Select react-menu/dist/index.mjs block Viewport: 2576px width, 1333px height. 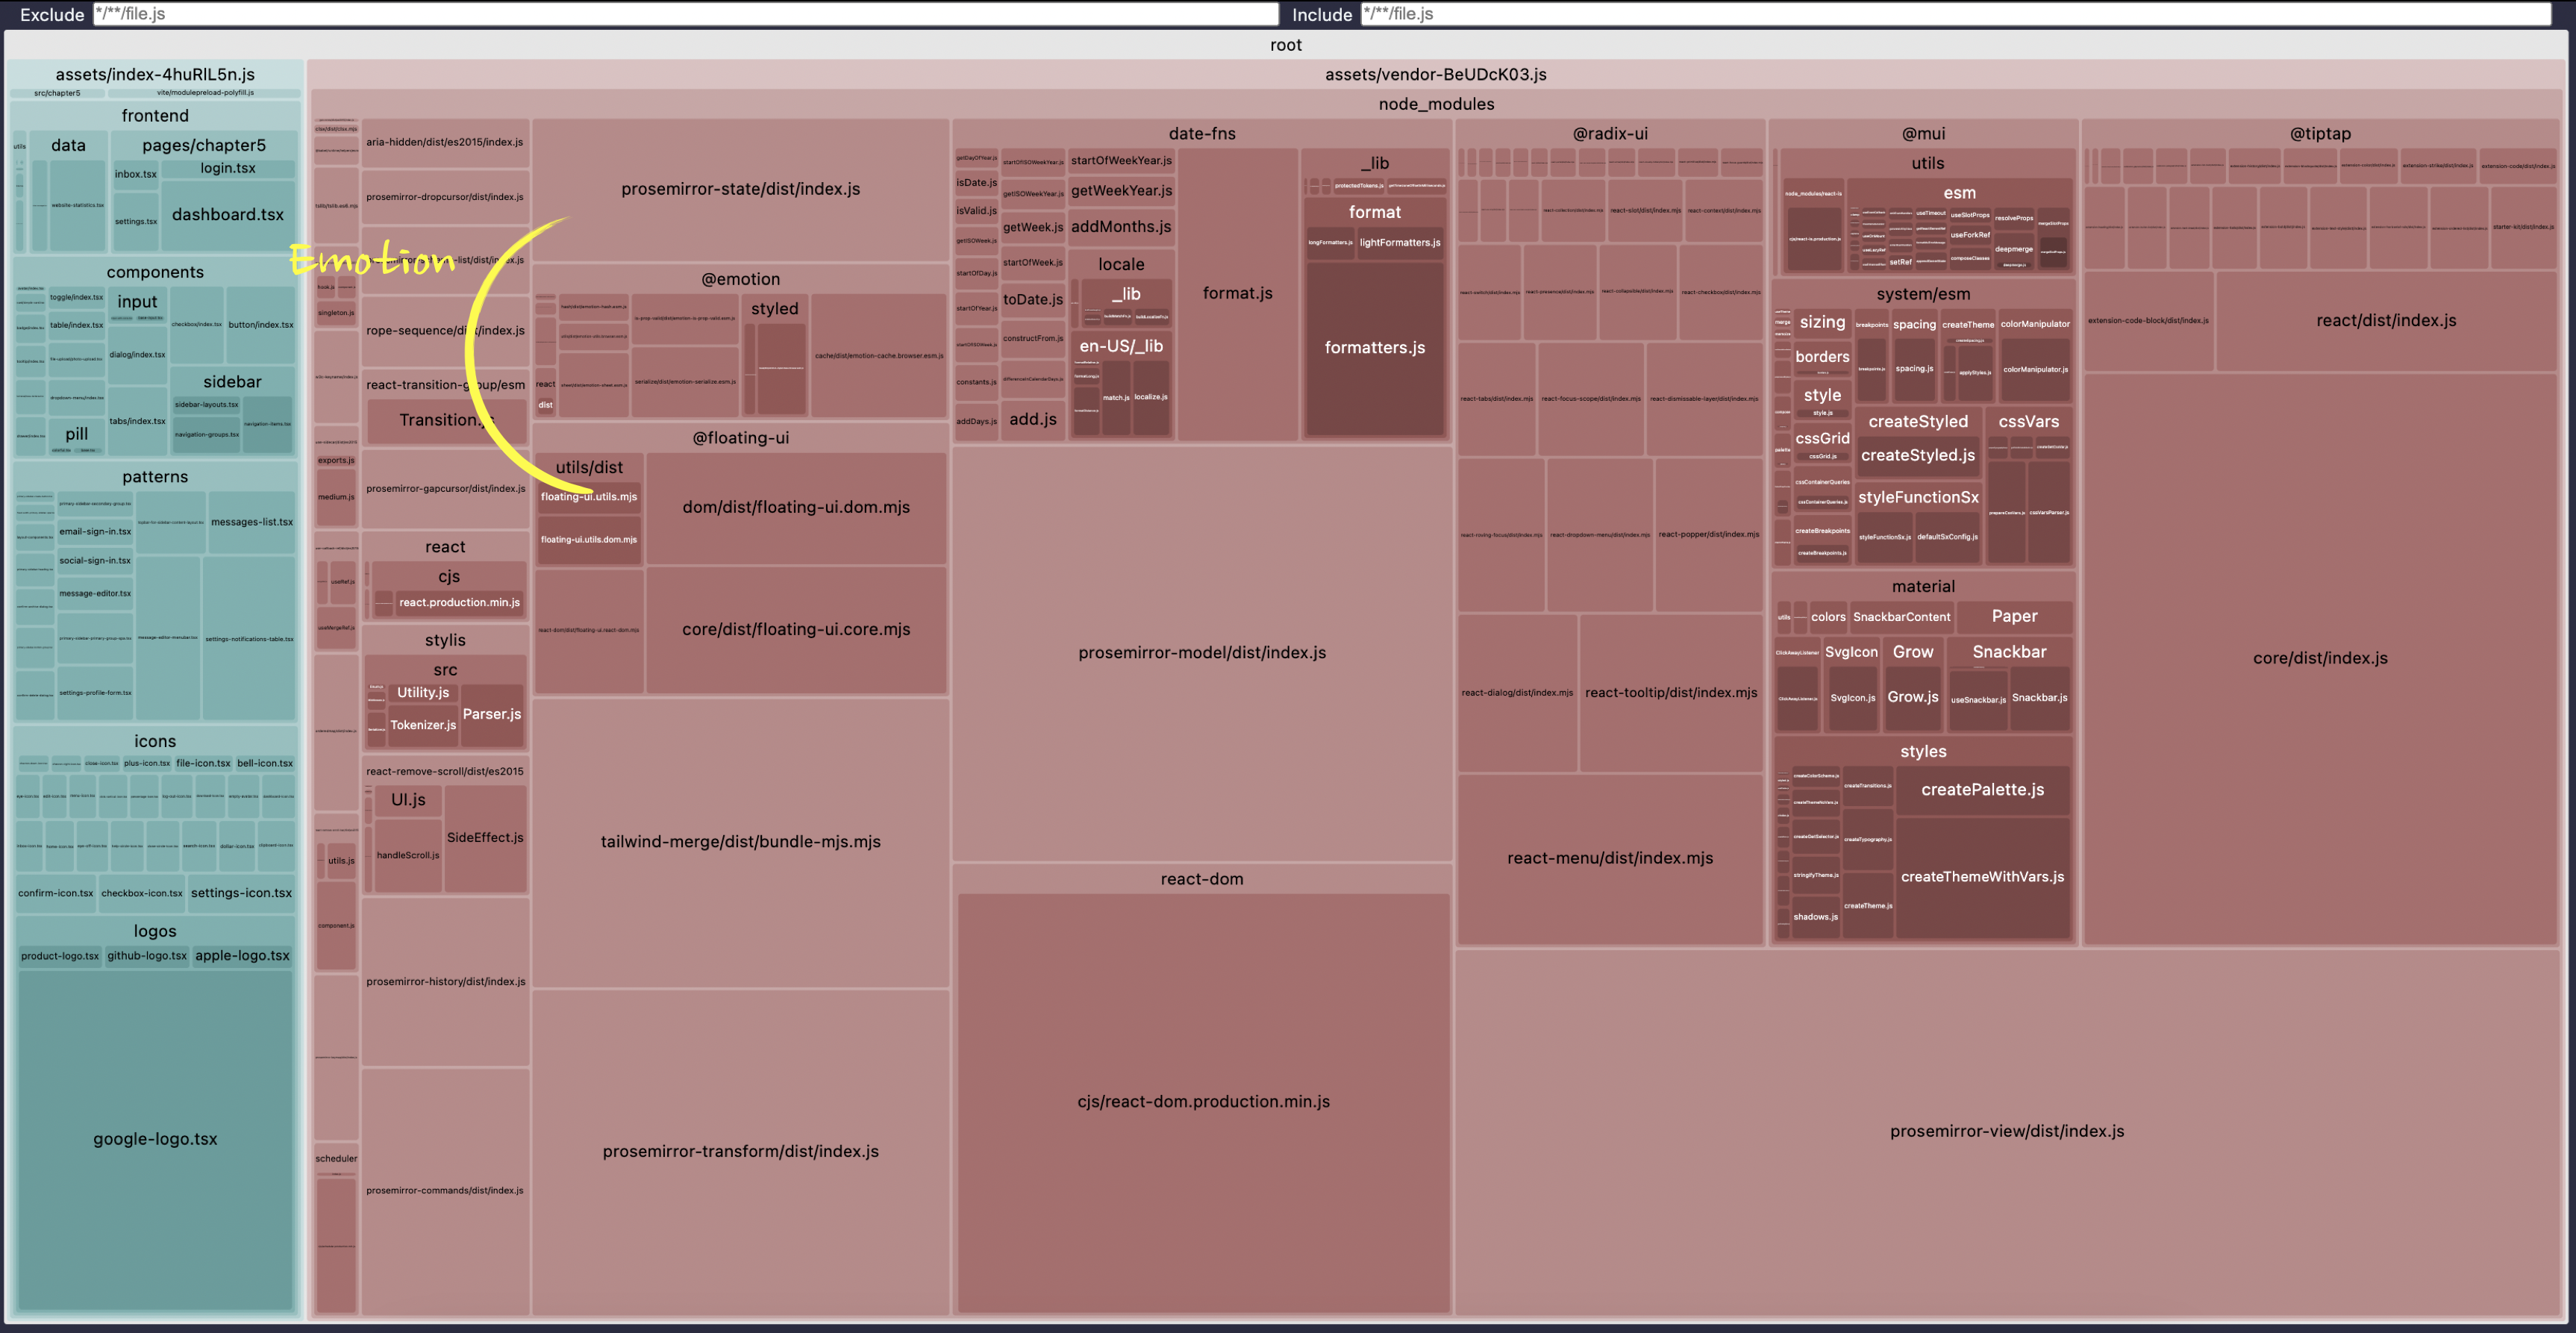pyautogui.click(x=1609, y=858)
